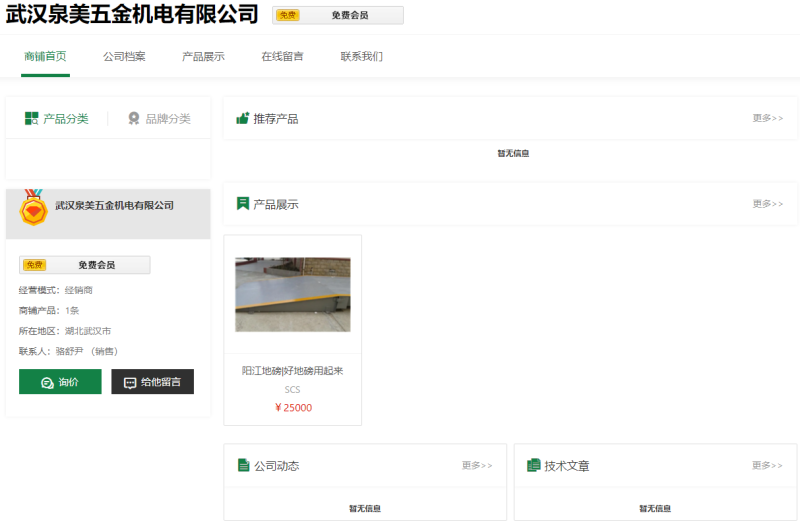Expand 更多 in the 推荐产品 section
The image size is (800, 524).
click(x=767, y=118)
